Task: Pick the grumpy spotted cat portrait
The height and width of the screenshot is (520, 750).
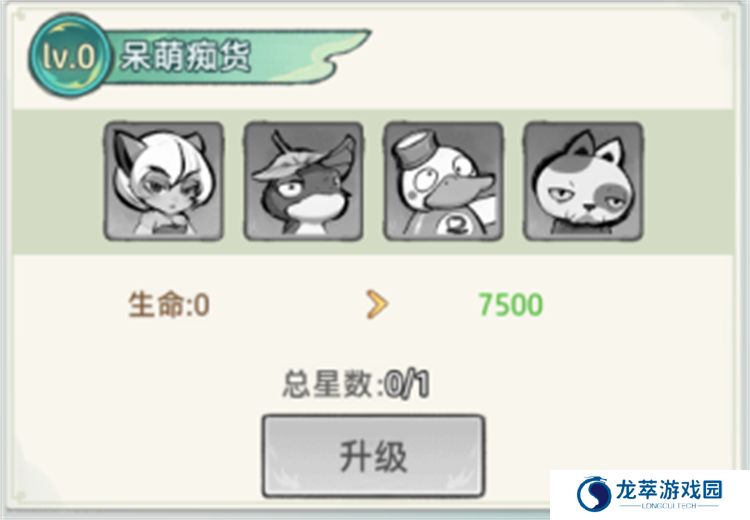Action: point(583,181)
